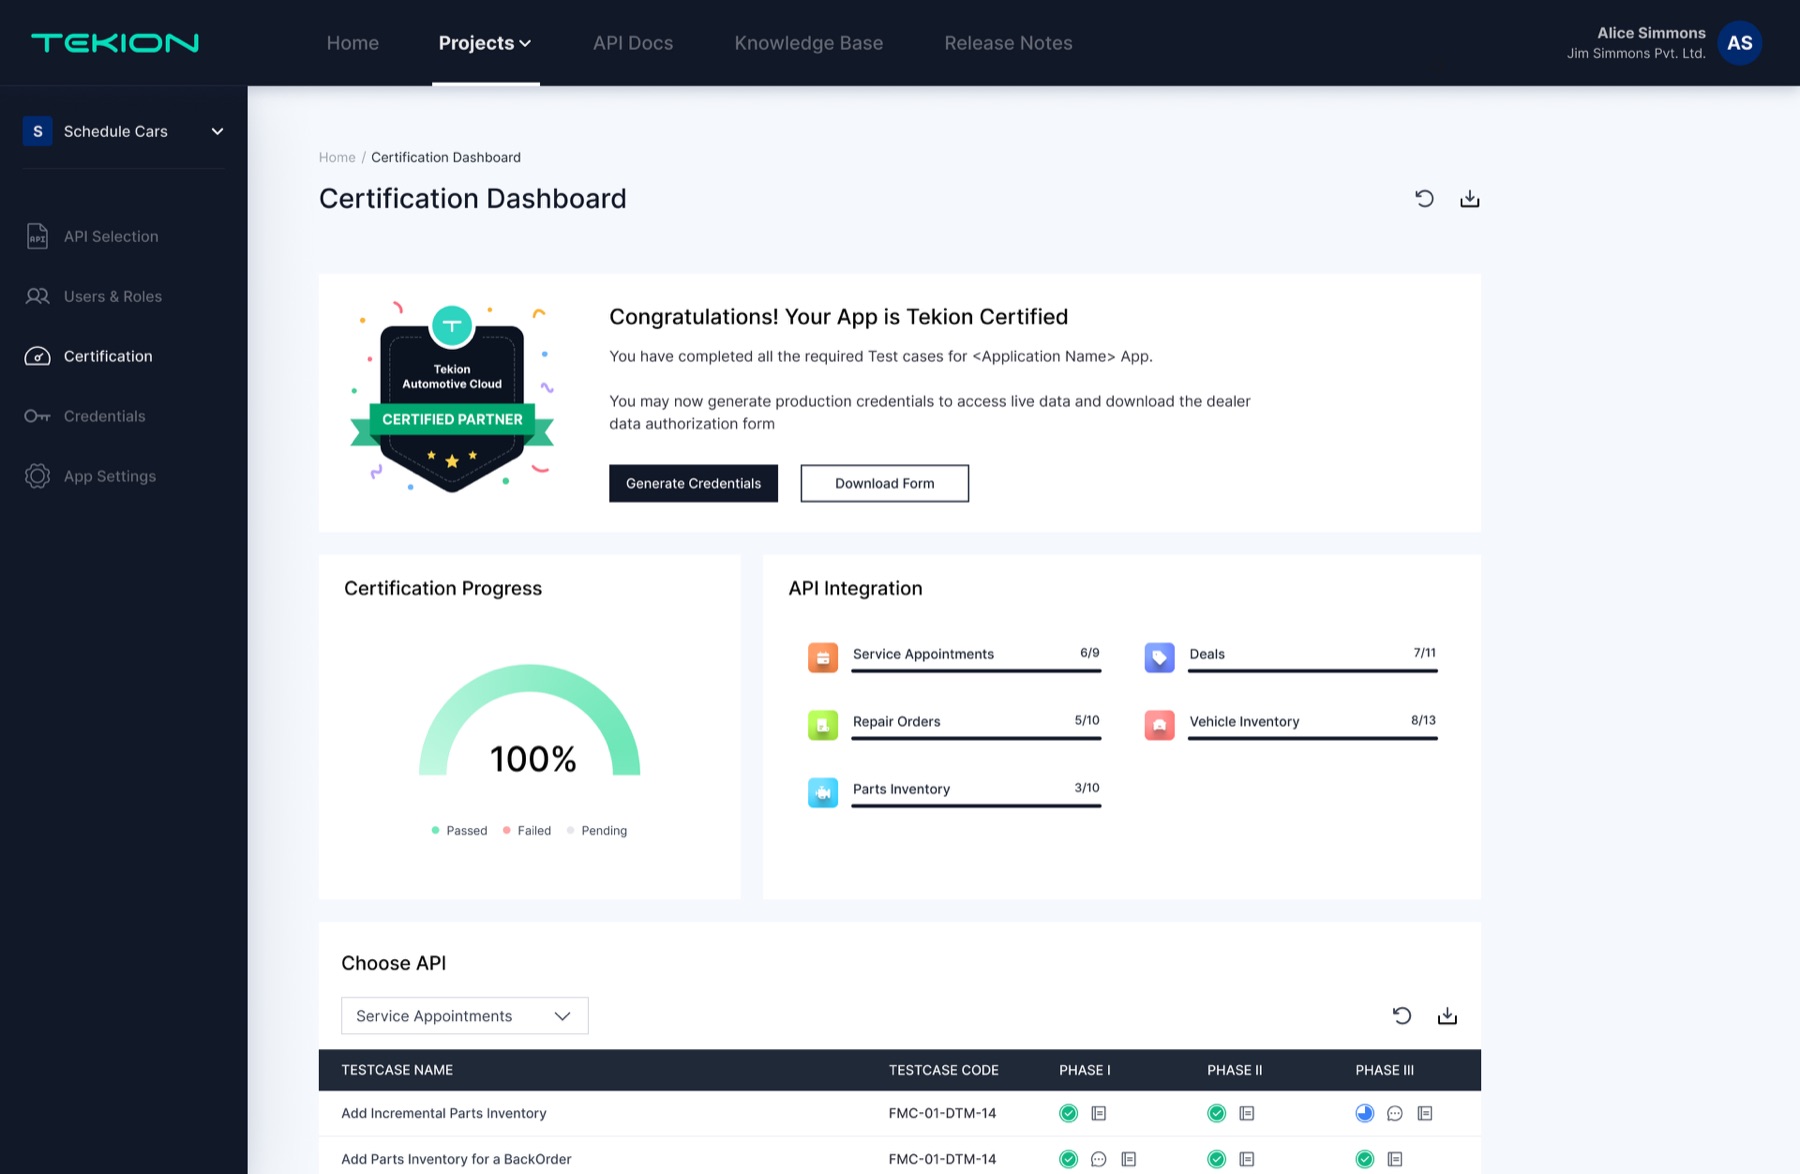Expand the Schedule Cars project switcher
This screenshot has height=1174, width=1800.
coord(123,131)
